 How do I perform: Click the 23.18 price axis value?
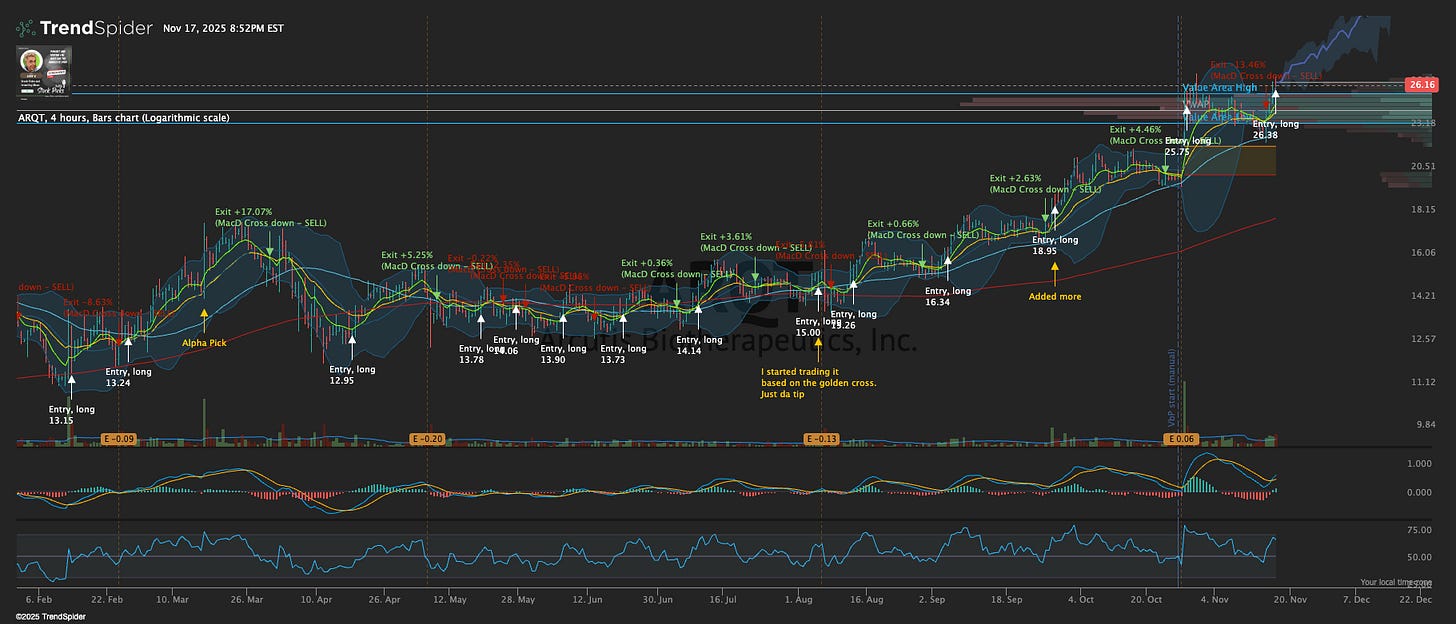click(x=1423, y=123)
